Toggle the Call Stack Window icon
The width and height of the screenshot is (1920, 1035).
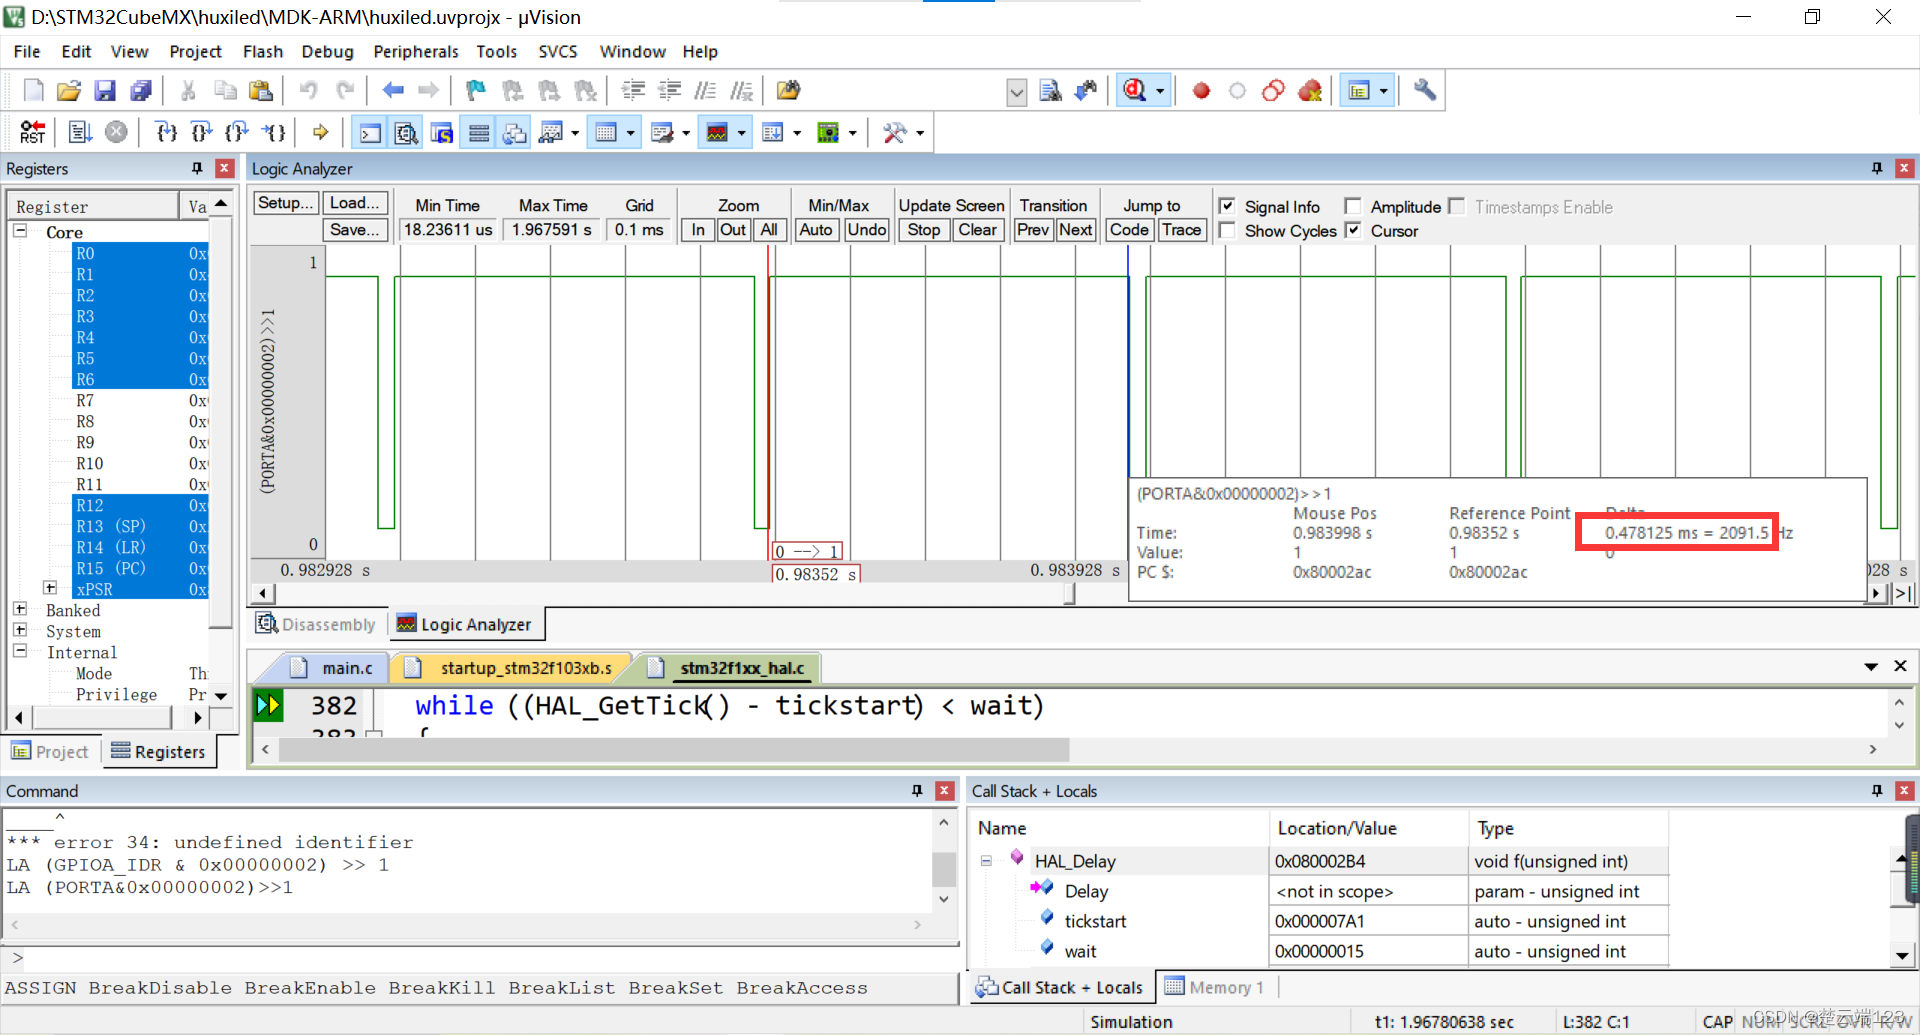pos(515,132)
